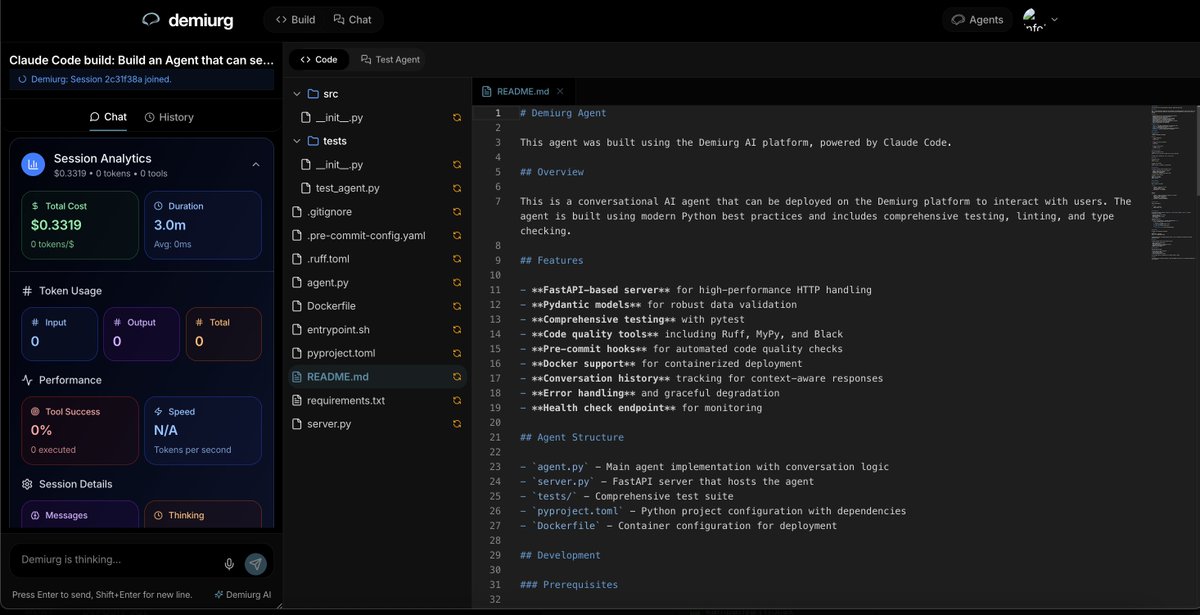This screenshot has height=615, width=1200.
Task: Click line 21 '## Agent Structure' in the editor
Action: (x=572, y=437)
